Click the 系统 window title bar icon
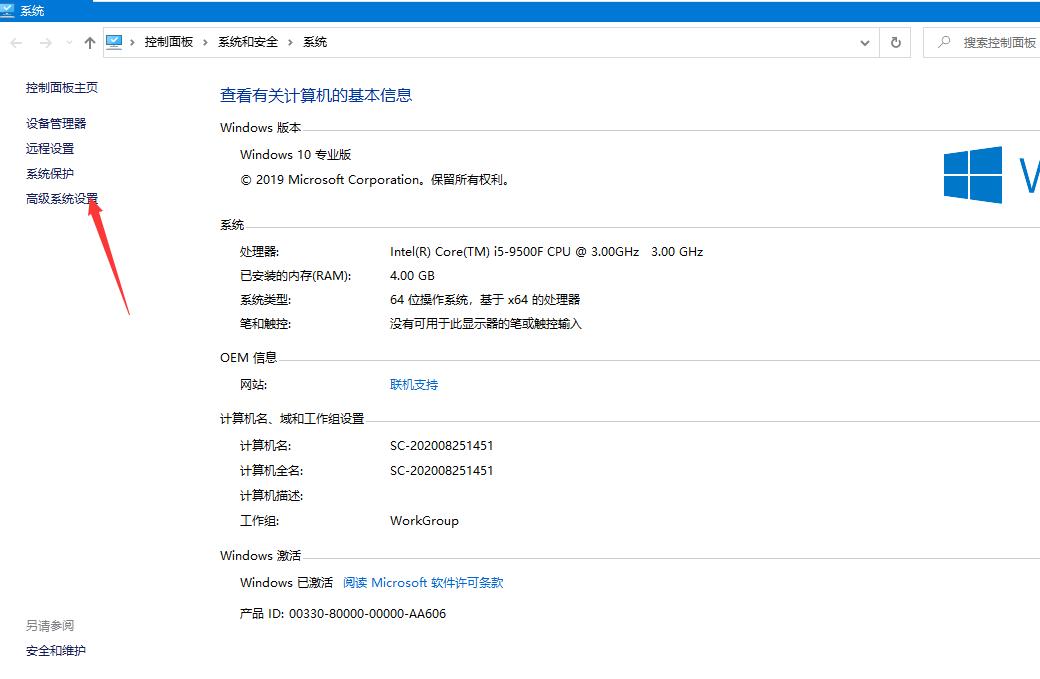The image size is (1040, 679). pos(10,9)
